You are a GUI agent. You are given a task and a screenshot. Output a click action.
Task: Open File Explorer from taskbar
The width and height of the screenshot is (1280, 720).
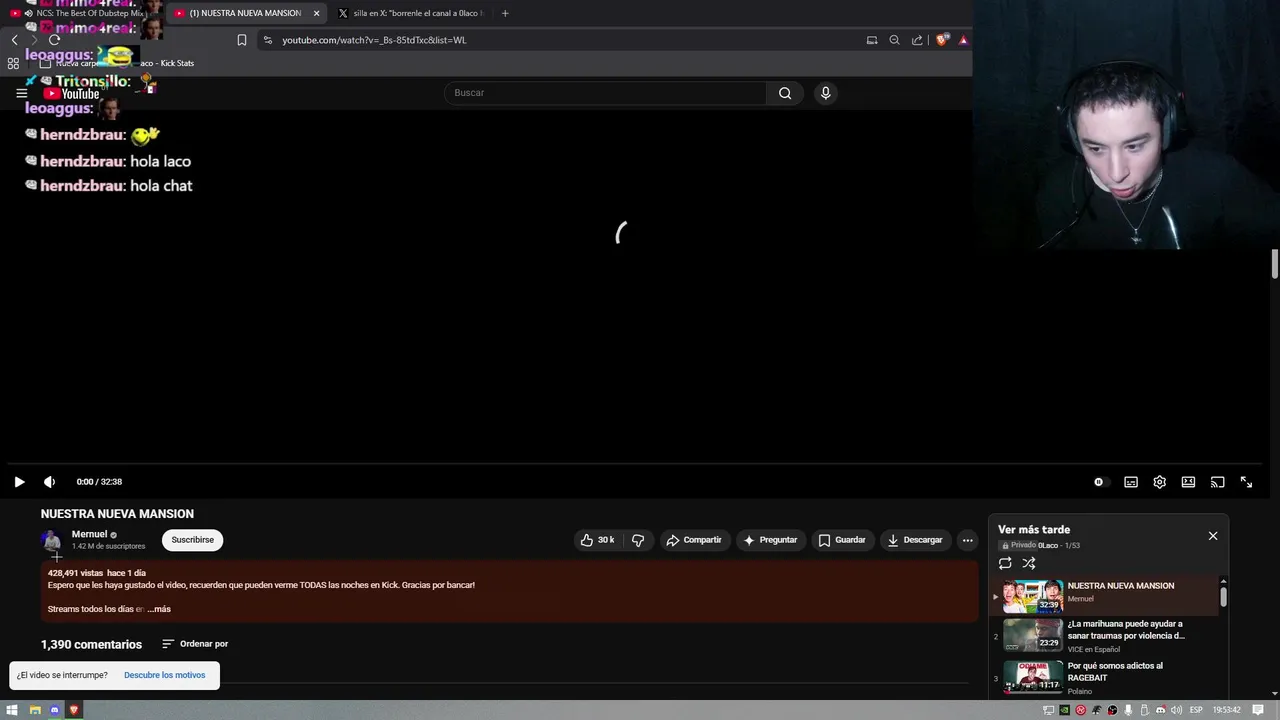click(x=34, y=710)
